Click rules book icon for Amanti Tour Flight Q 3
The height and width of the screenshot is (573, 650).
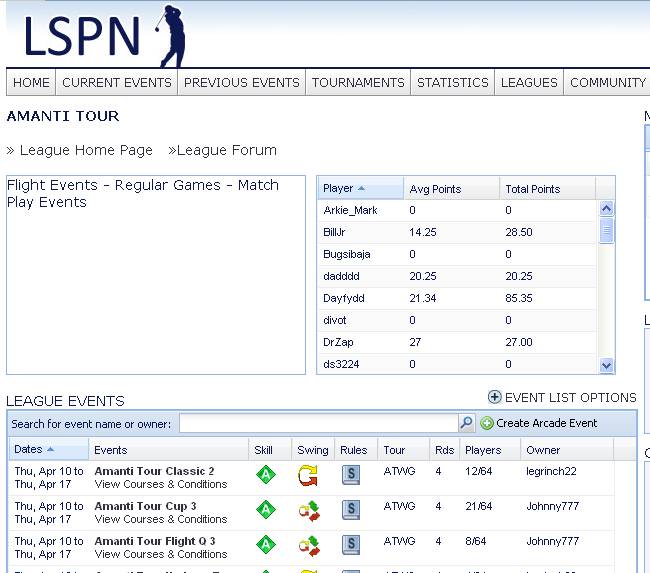[x=350, y=546]
